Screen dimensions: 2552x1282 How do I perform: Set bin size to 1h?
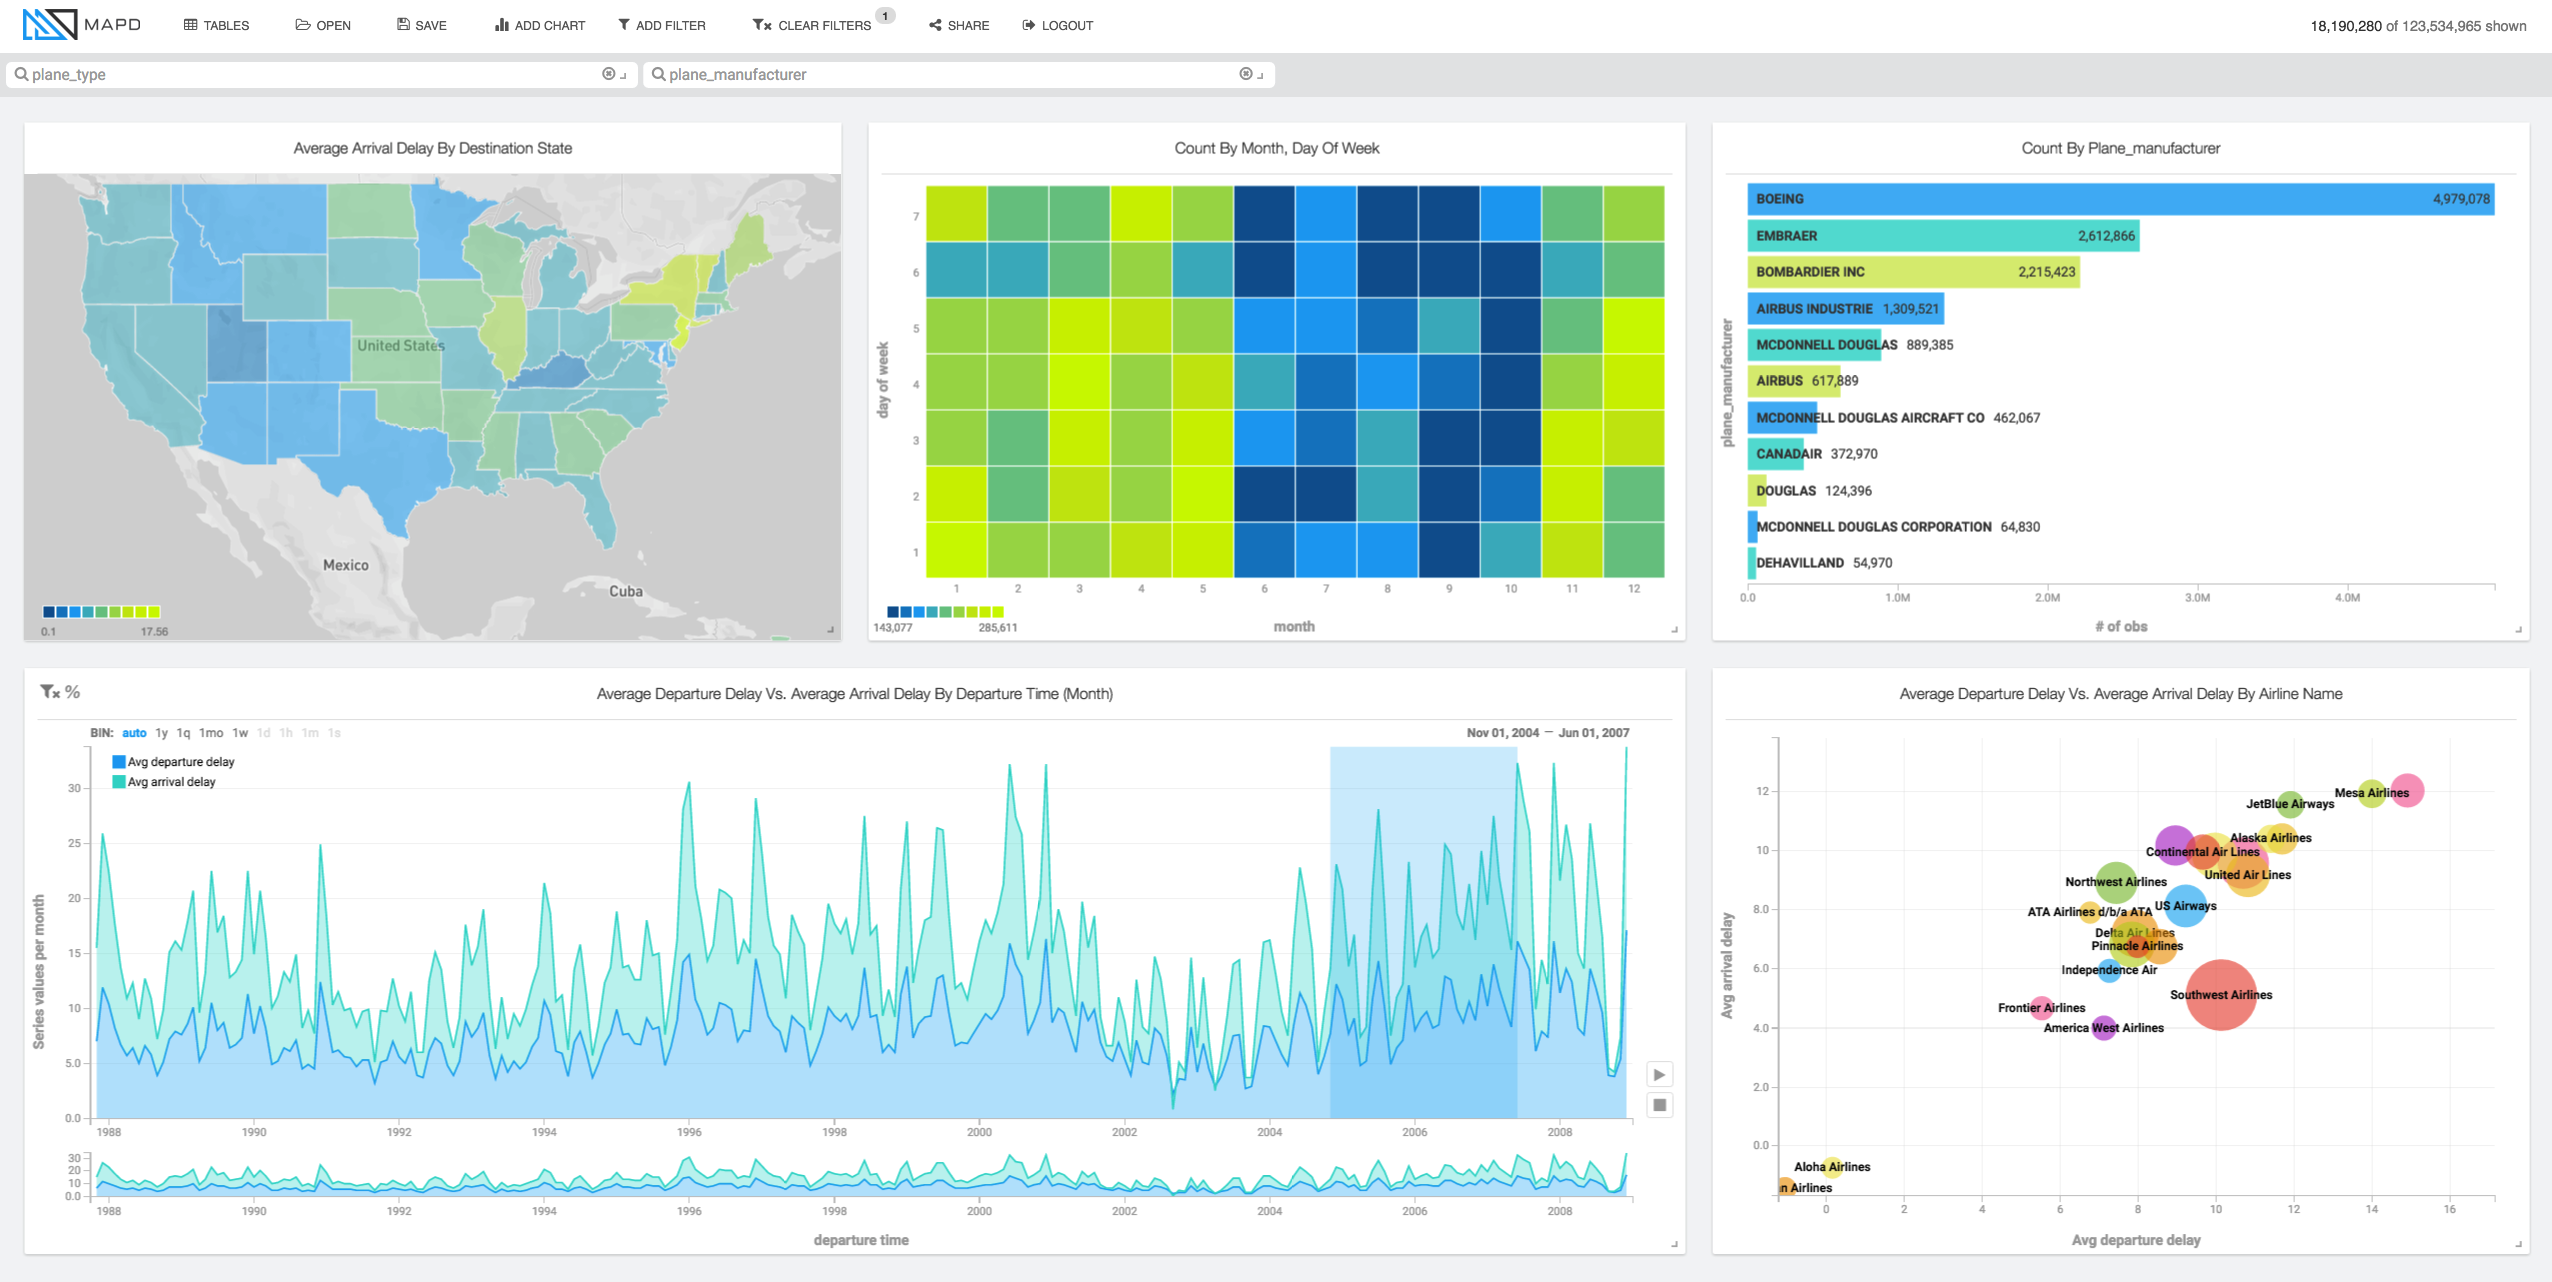[x=286, y=733]
